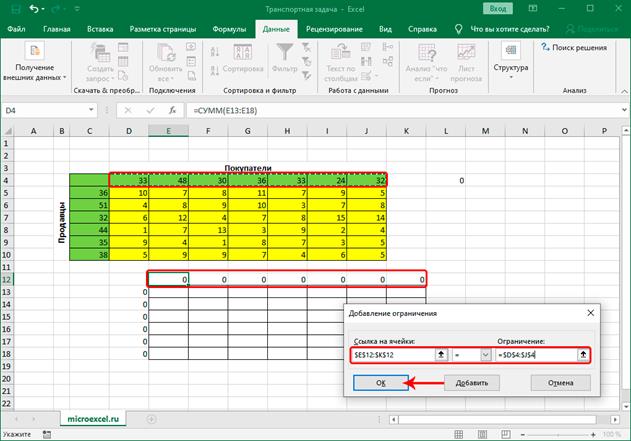Screen dimensions: 631x441
Task: Switch to Вставка tab
Action: tap(100, 29)
